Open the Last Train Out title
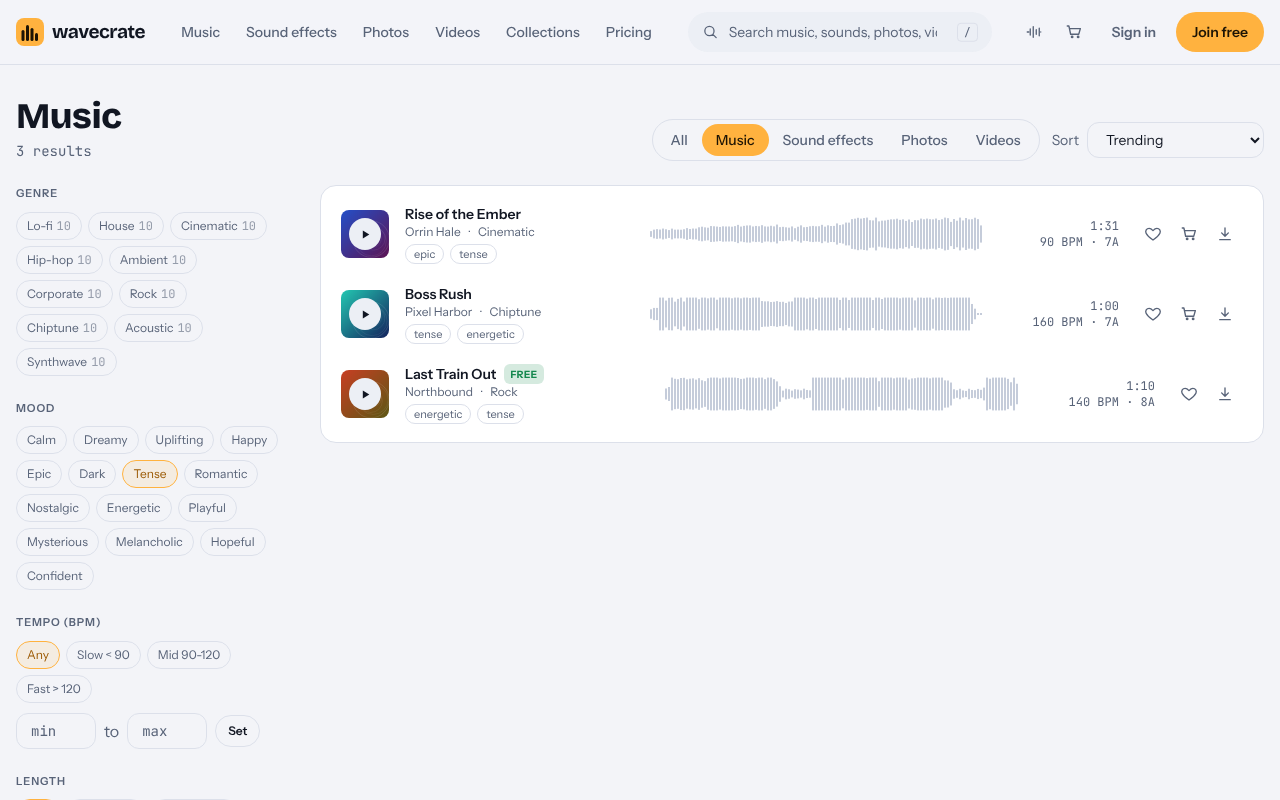1280x800 pixels. pyautogui.click(x=450, y=374)
